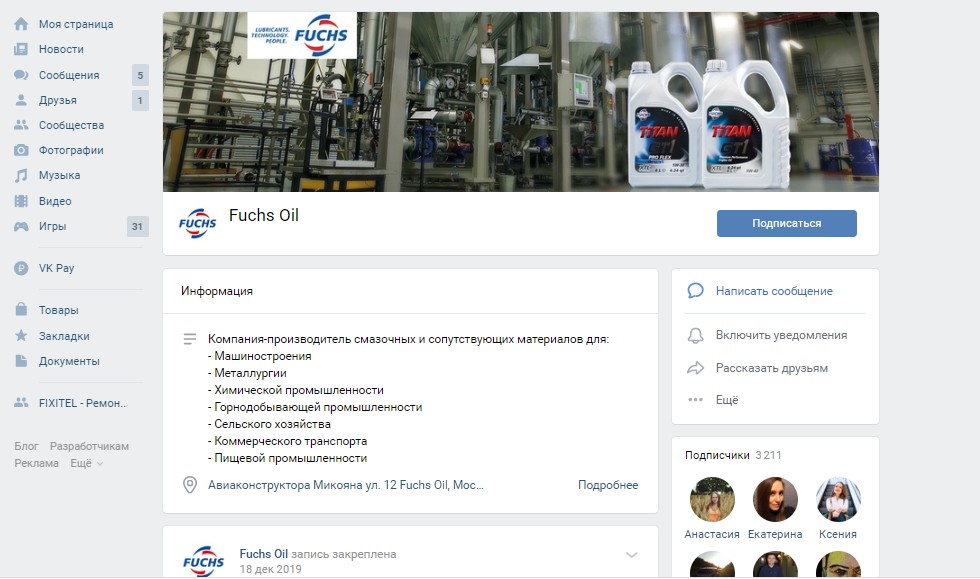The height and width of the screenshot is (579, 980).
Task: Click the Реклама footer link
Action: tap(36, 463)
